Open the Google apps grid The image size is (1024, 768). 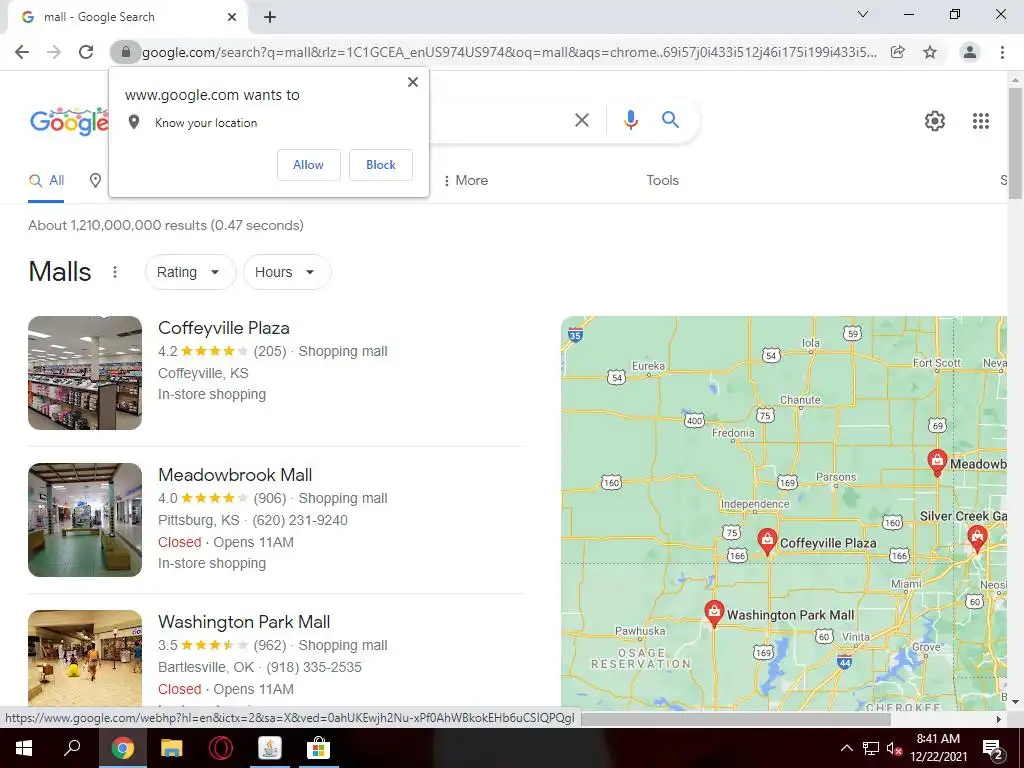point(981,121)
